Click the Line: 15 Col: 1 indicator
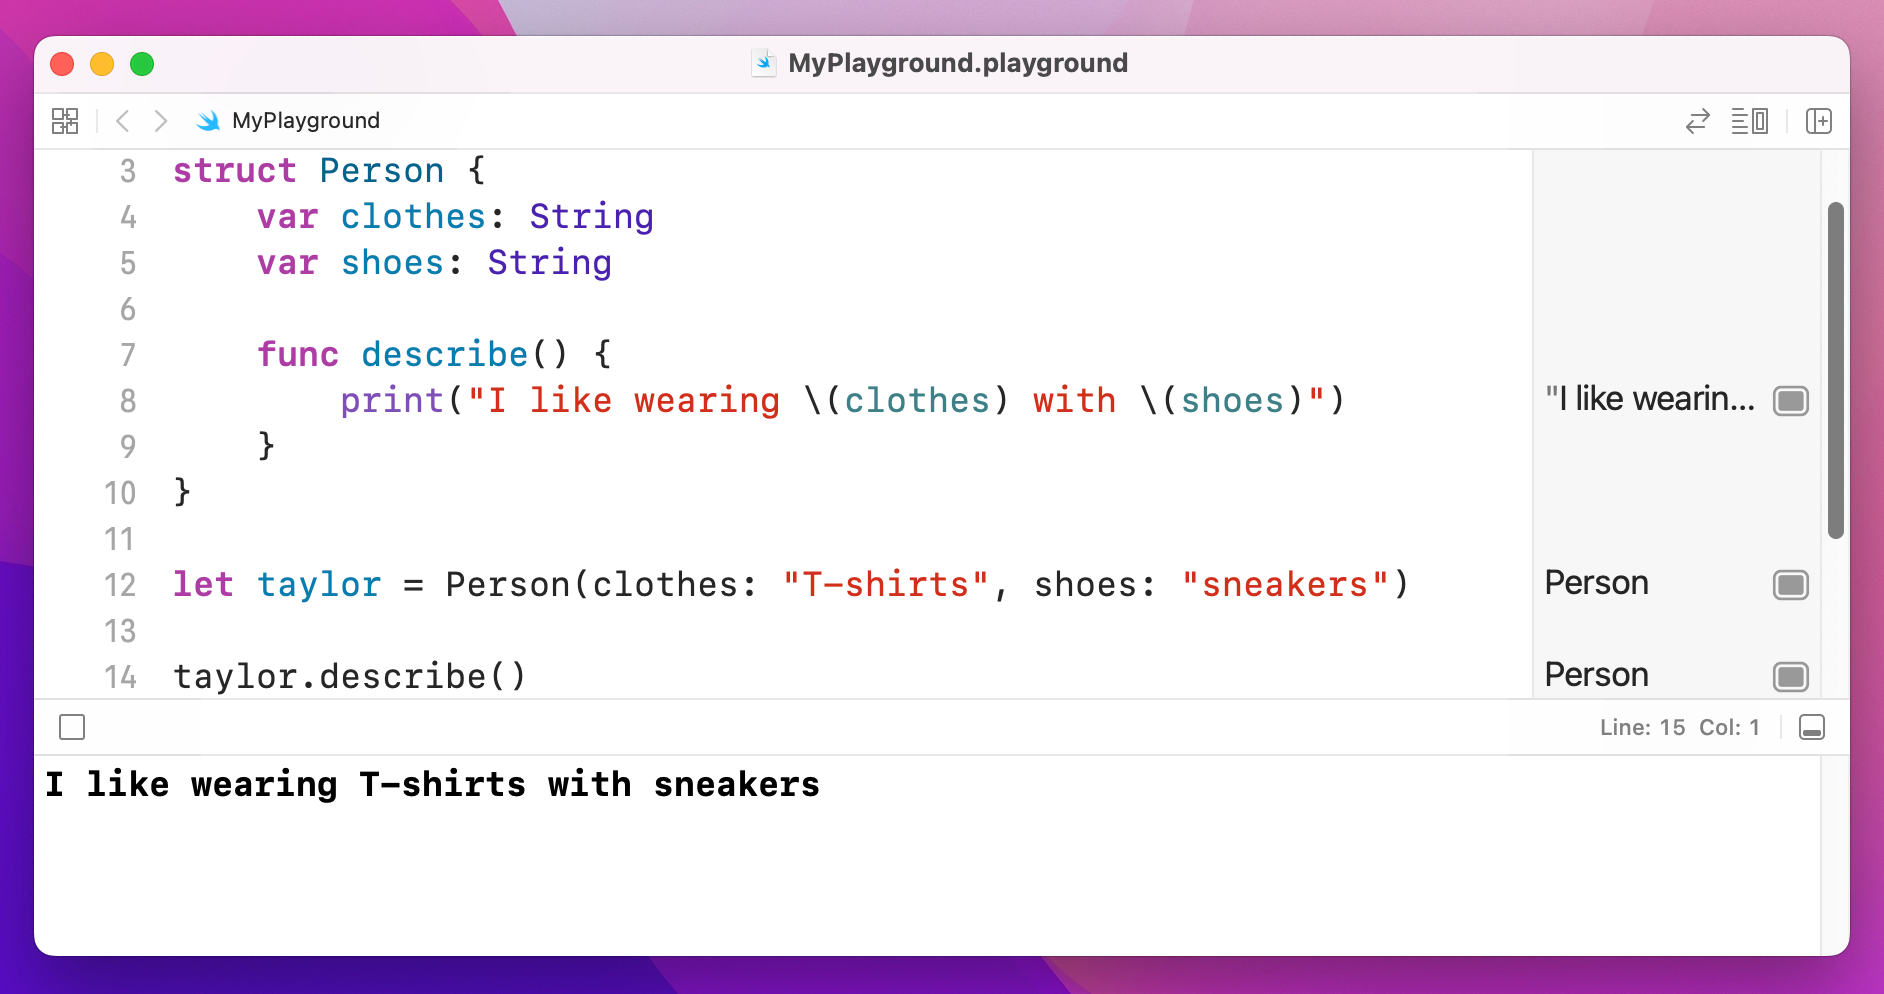 tap(1680, 727)
